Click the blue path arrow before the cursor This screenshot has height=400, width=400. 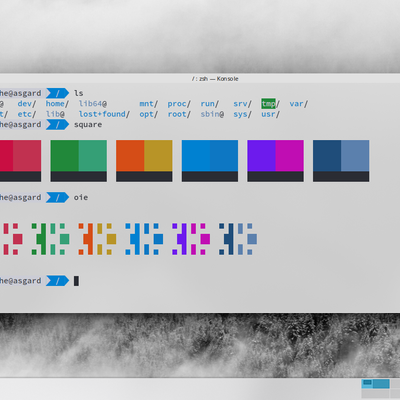click(x=57, y=281)
